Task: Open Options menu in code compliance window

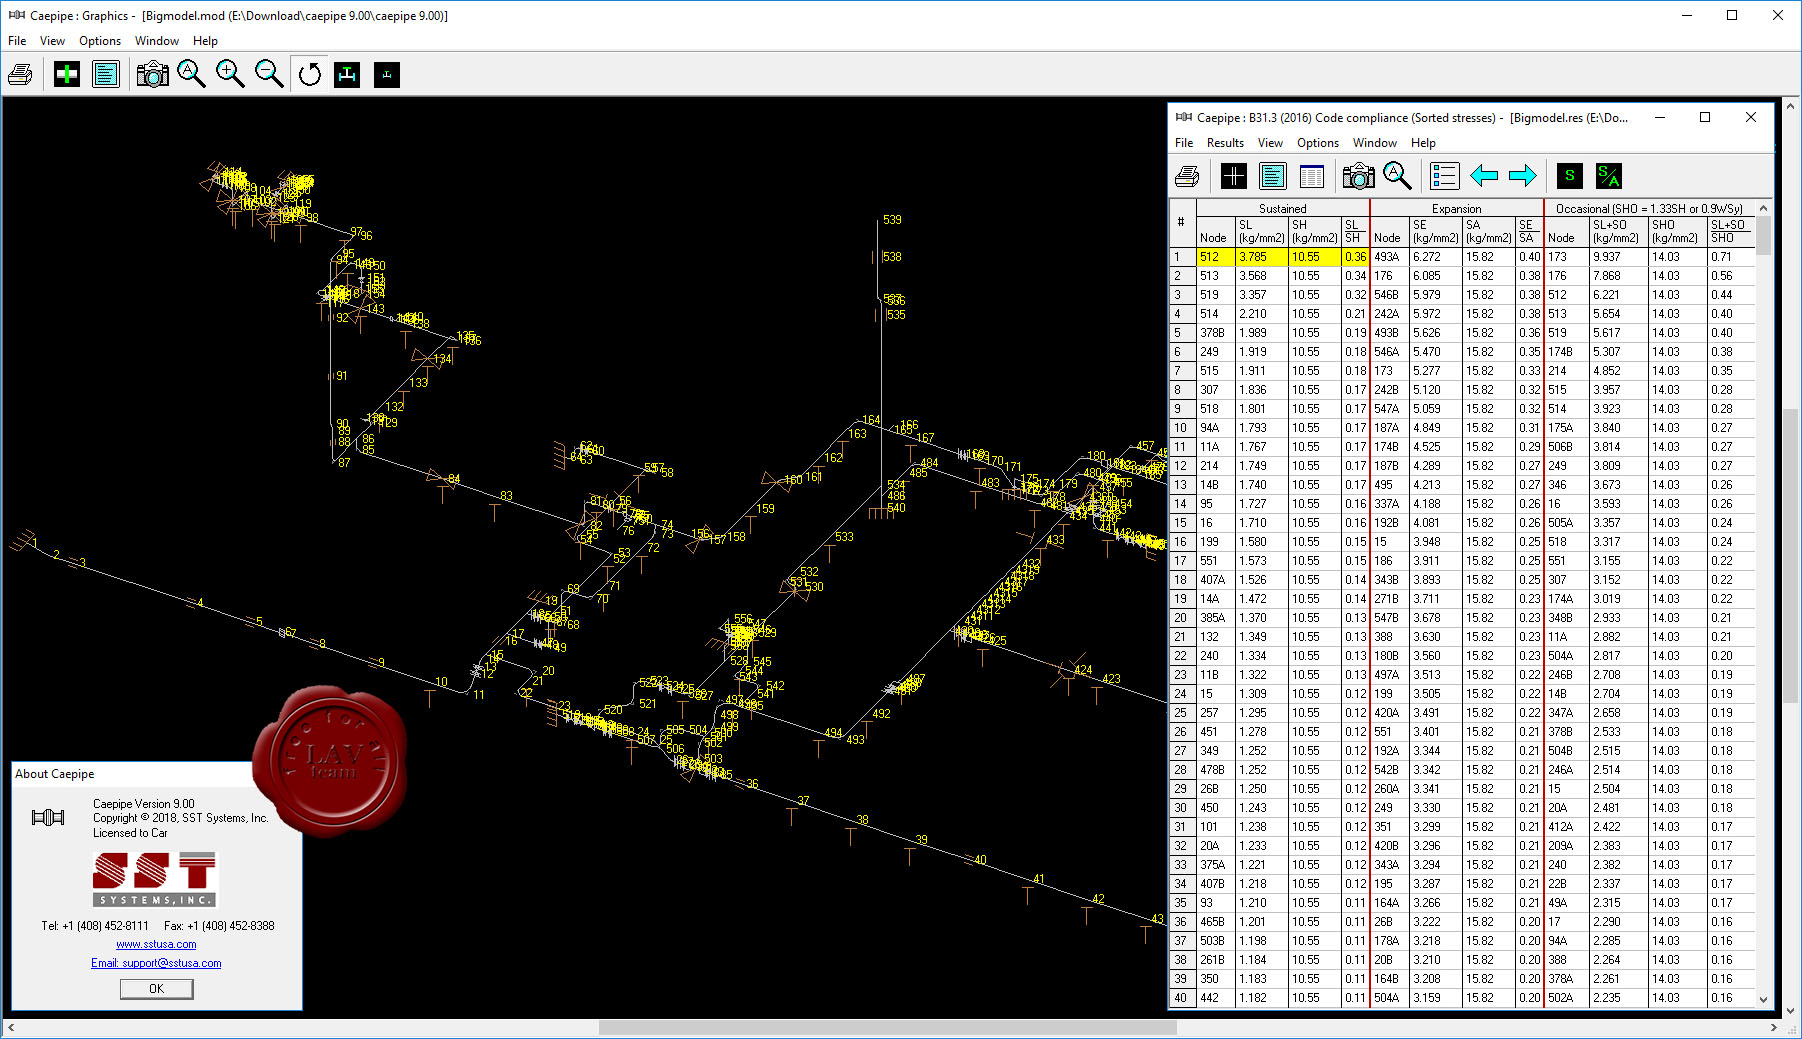Action: pos(1318,143)
